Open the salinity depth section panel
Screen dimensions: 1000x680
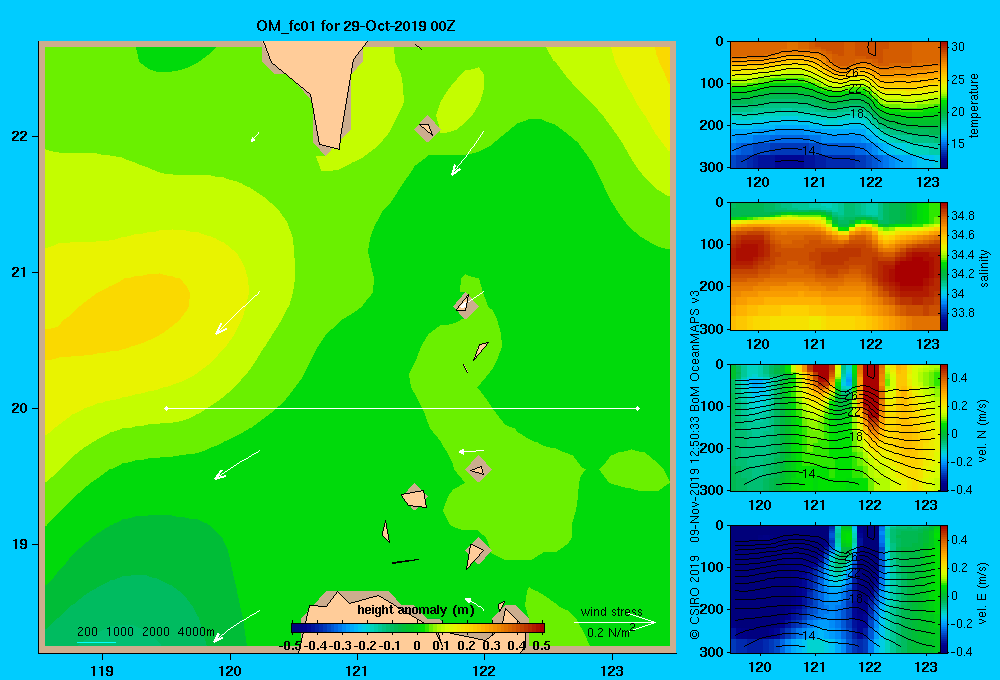pos(834,266)
